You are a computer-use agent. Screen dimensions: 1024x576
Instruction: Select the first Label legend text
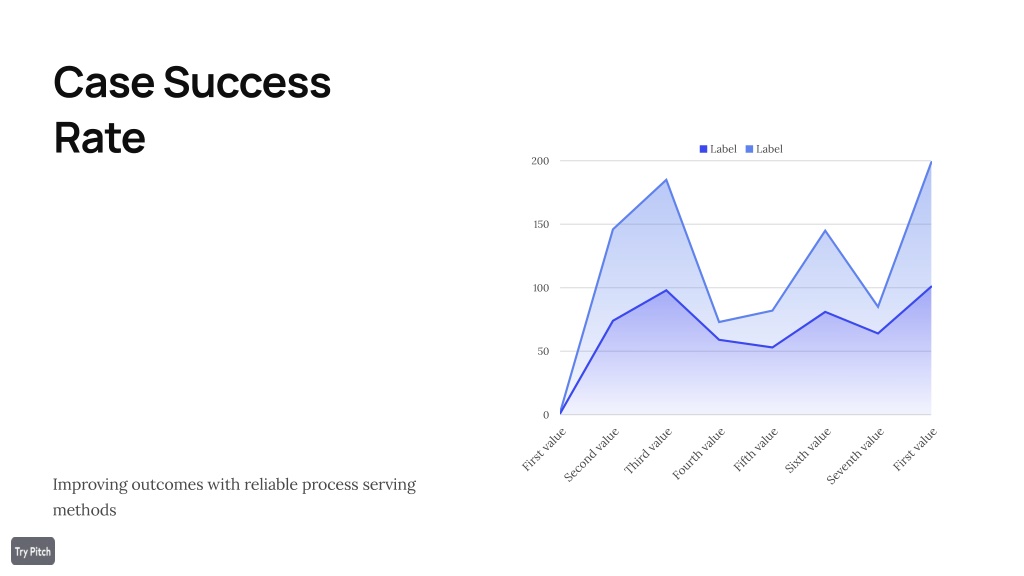(x=723, y=149)
